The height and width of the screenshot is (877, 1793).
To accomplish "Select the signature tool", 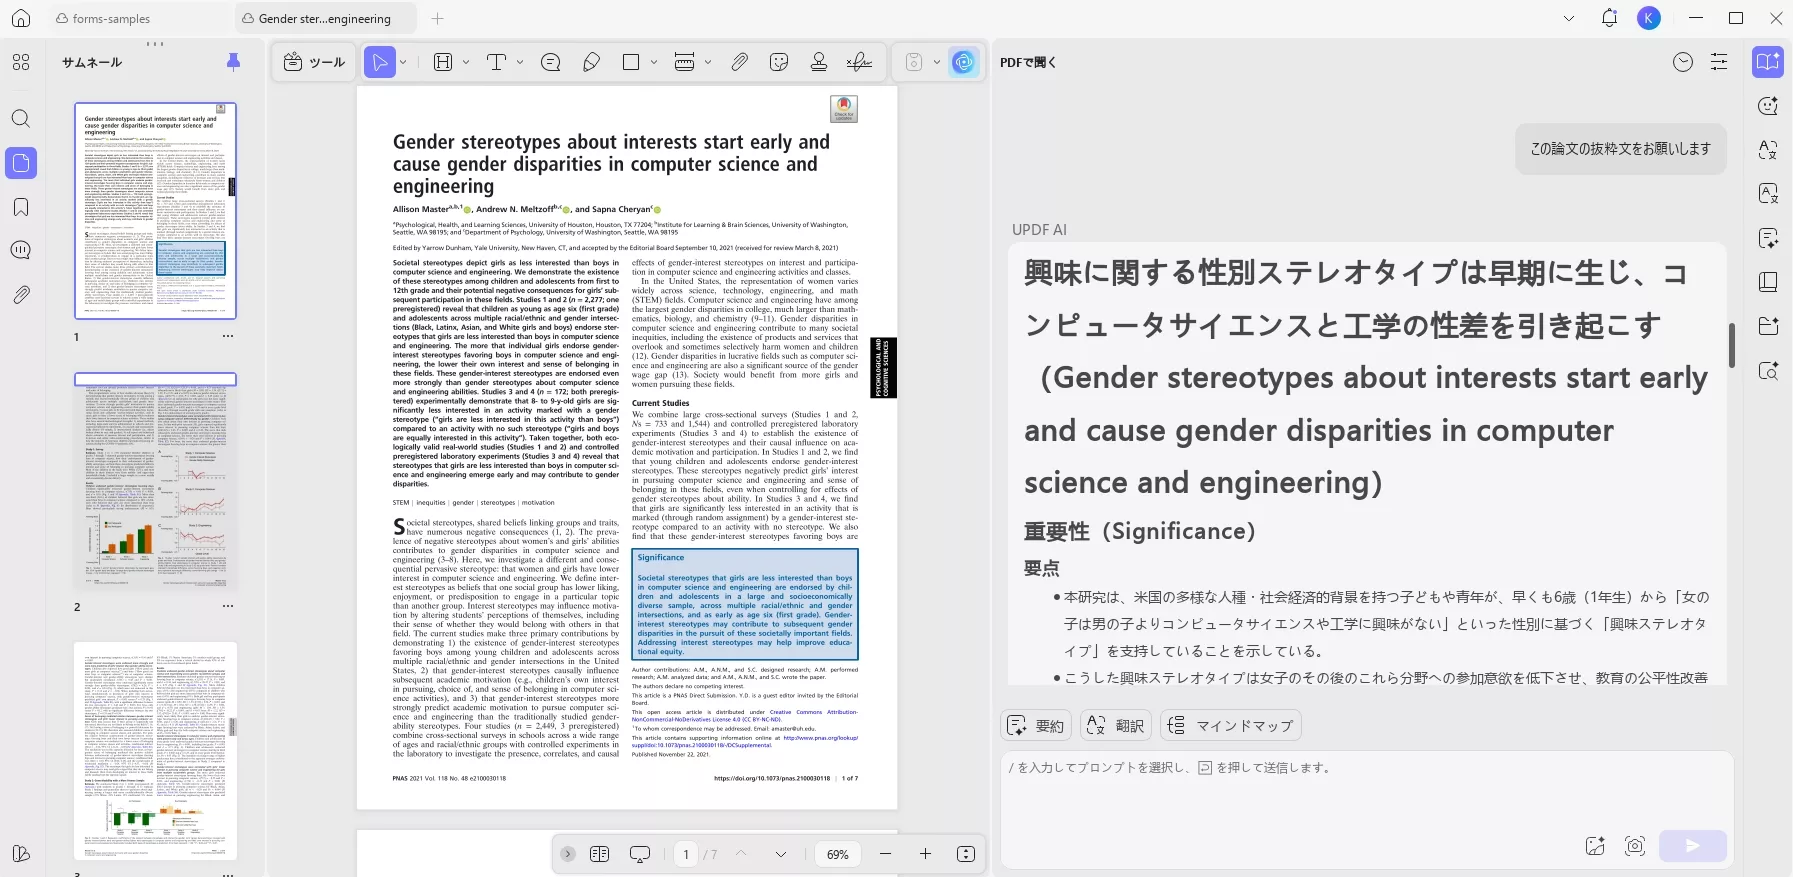I will pos(859,62).
